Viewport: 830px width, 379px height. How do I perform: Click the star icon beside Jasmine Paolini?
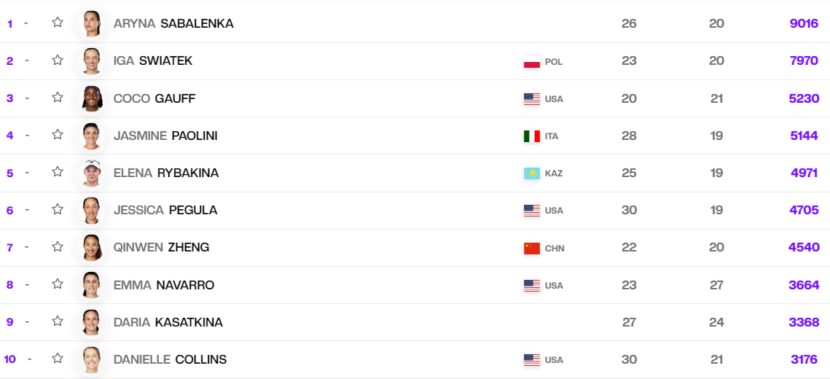coord(58,134)
